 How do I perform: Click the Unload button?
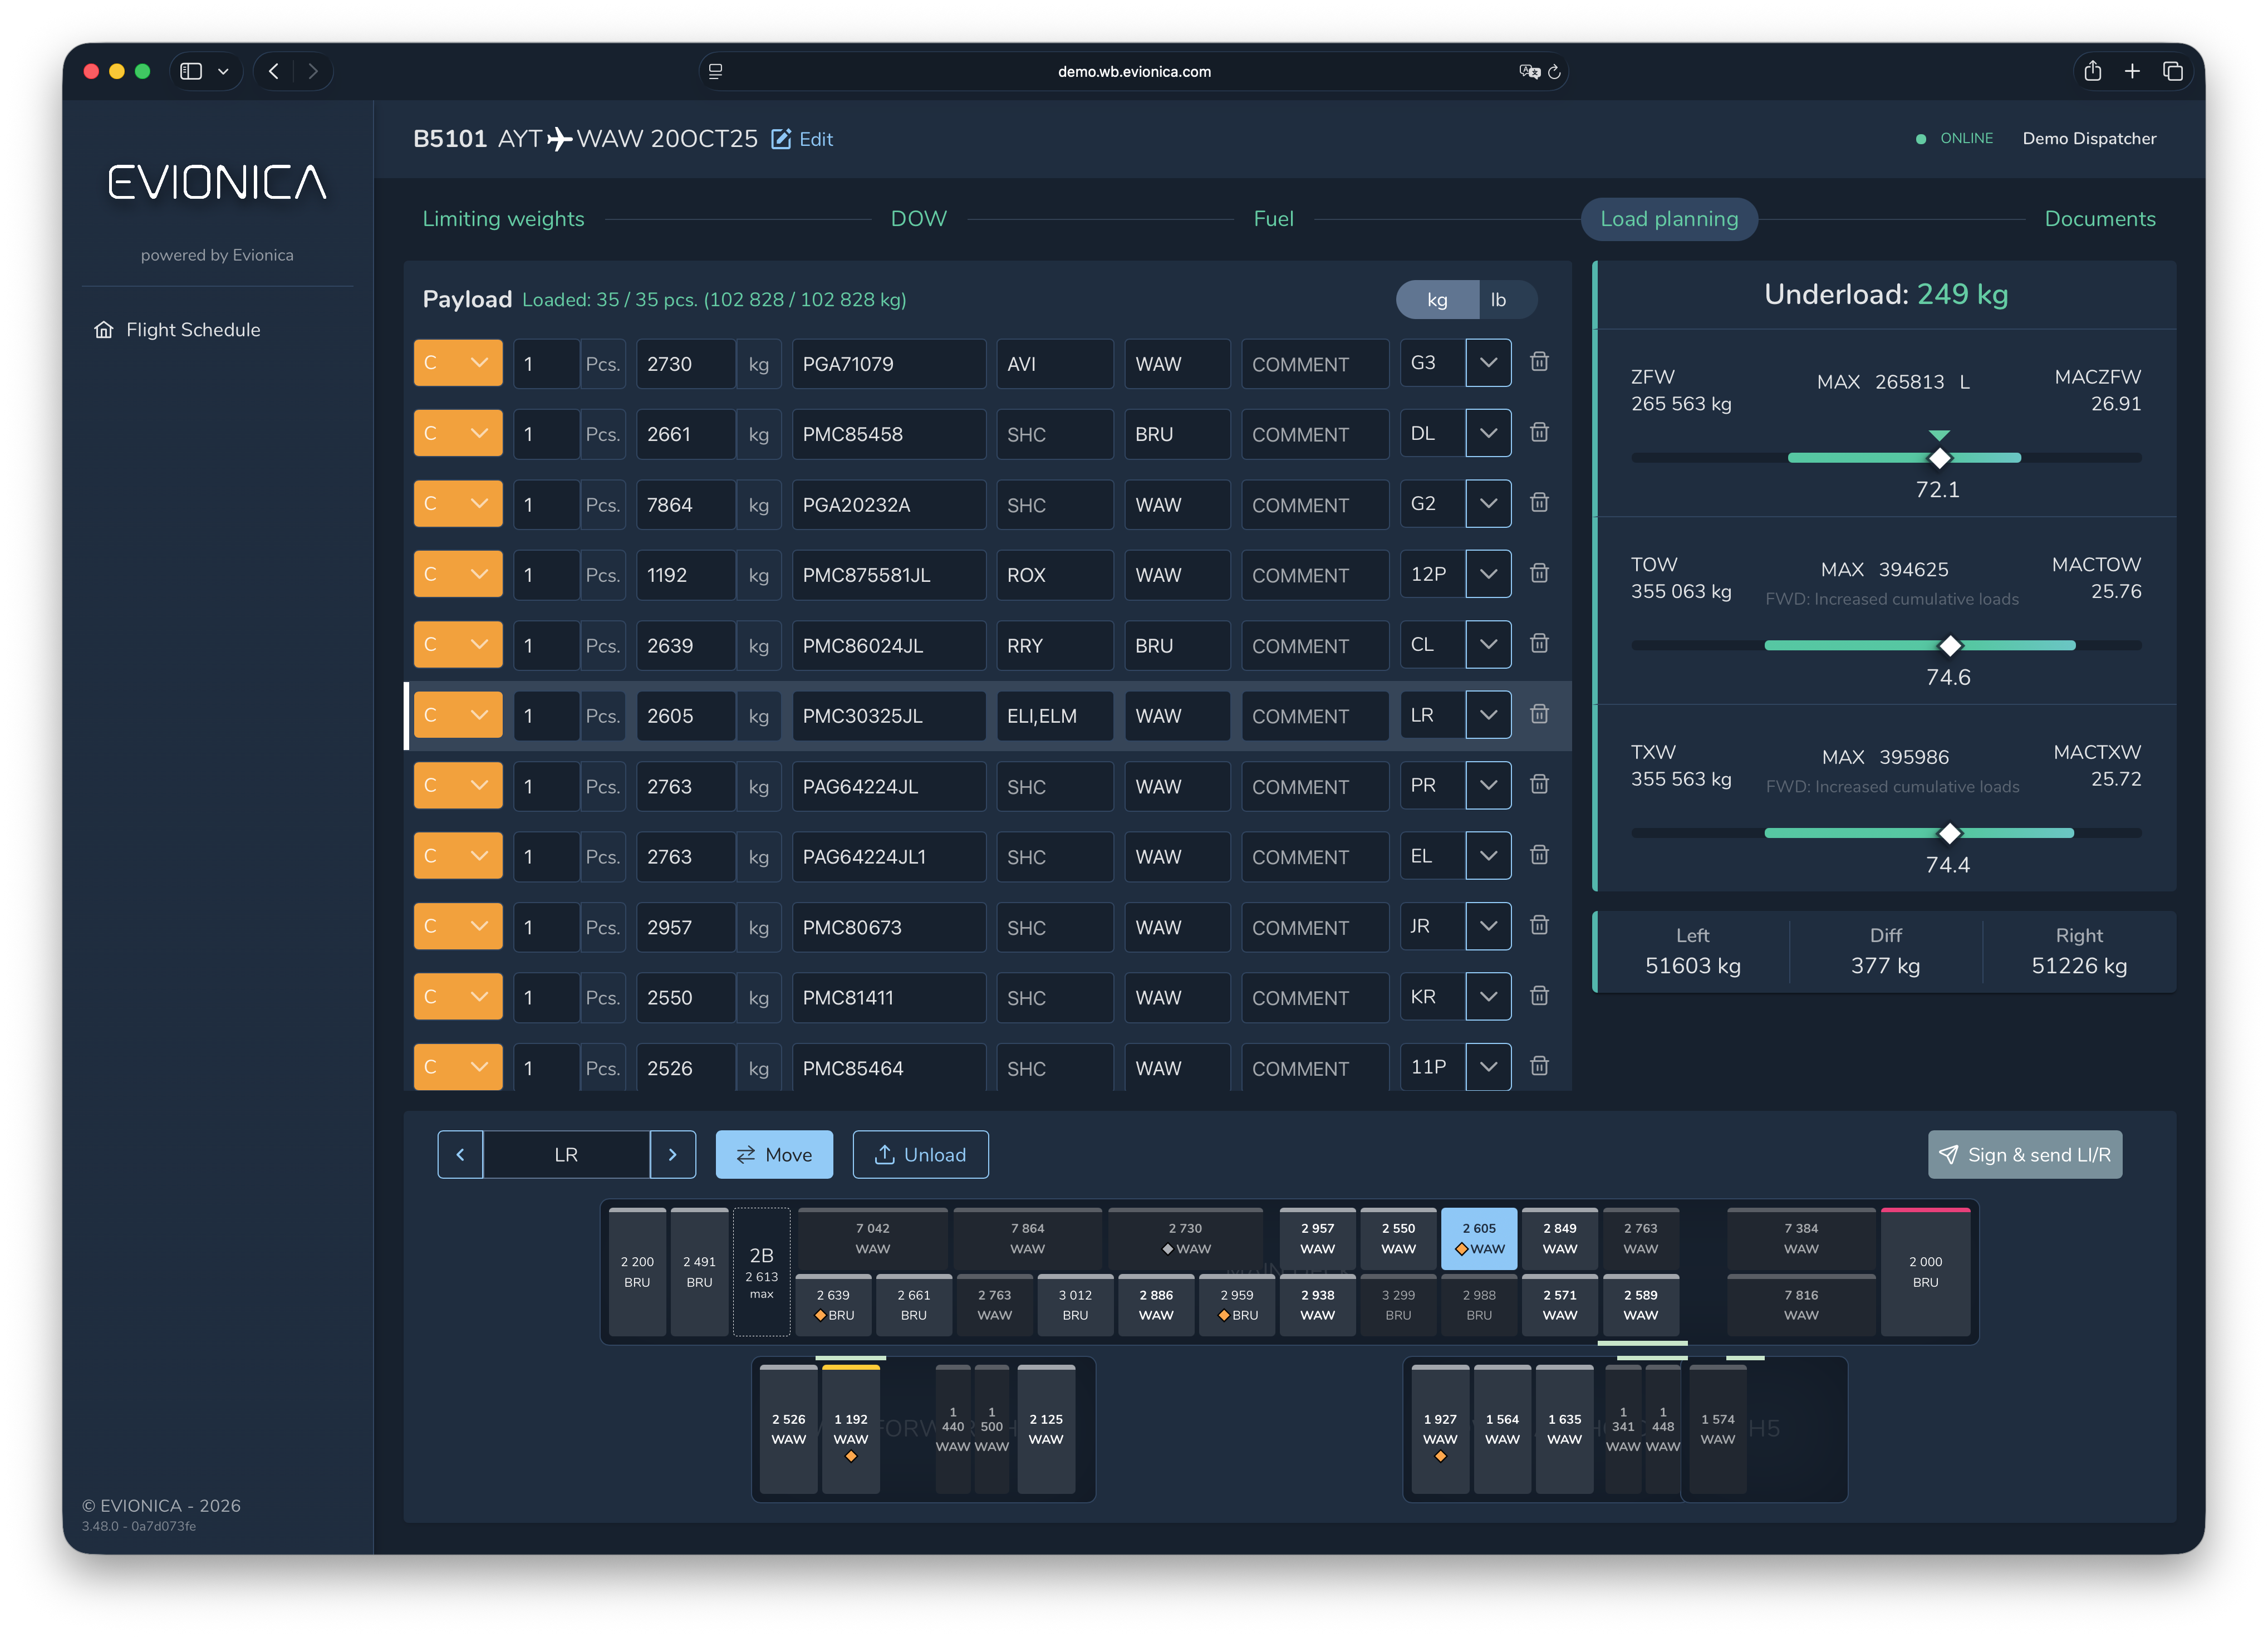click(x=920, y=1154)
